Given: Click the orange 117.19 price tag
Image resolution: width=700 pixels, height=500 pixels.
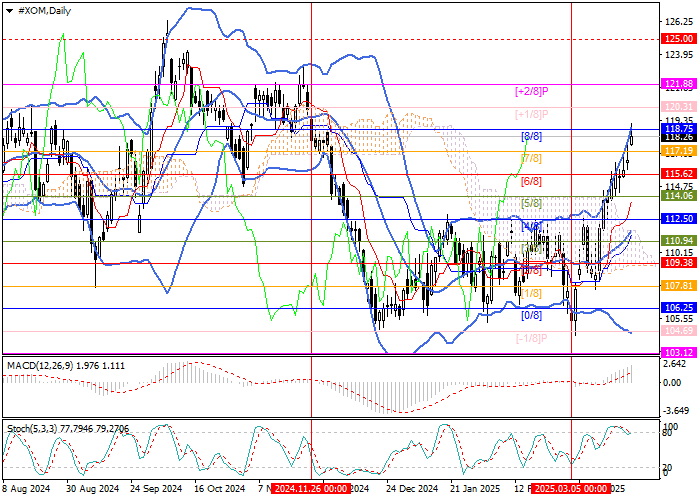Looking at the screenshot, I should pyautogui.click(x=679, y=150).
